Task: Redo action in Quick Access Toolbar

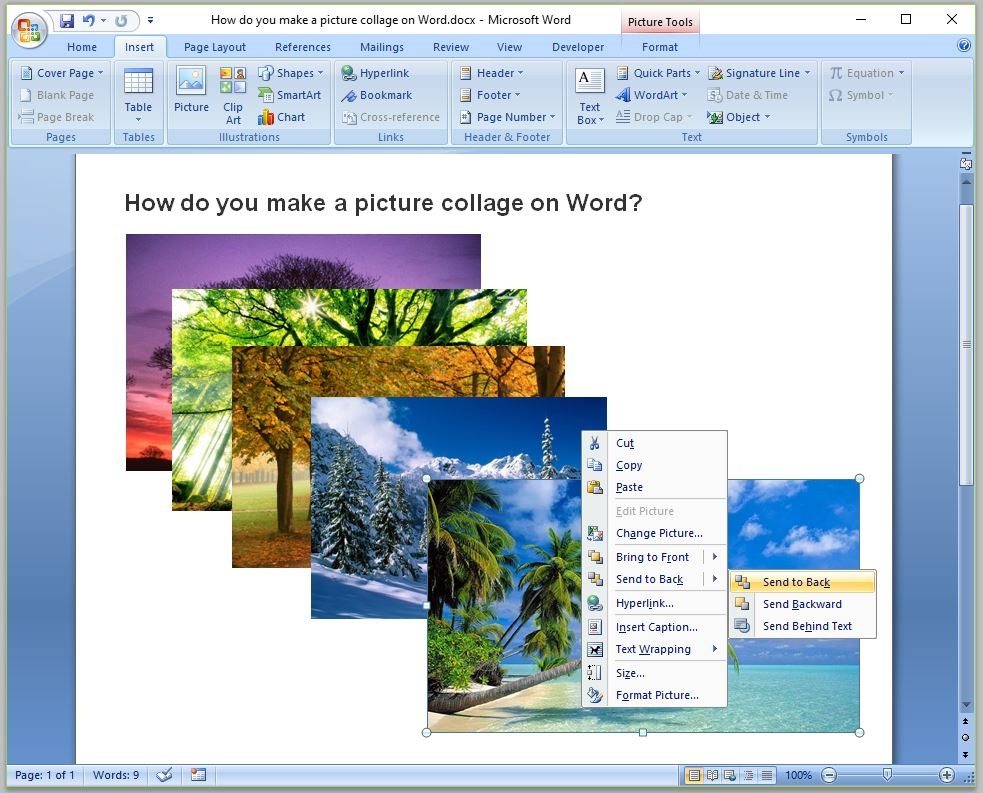Action: (121, 21)
